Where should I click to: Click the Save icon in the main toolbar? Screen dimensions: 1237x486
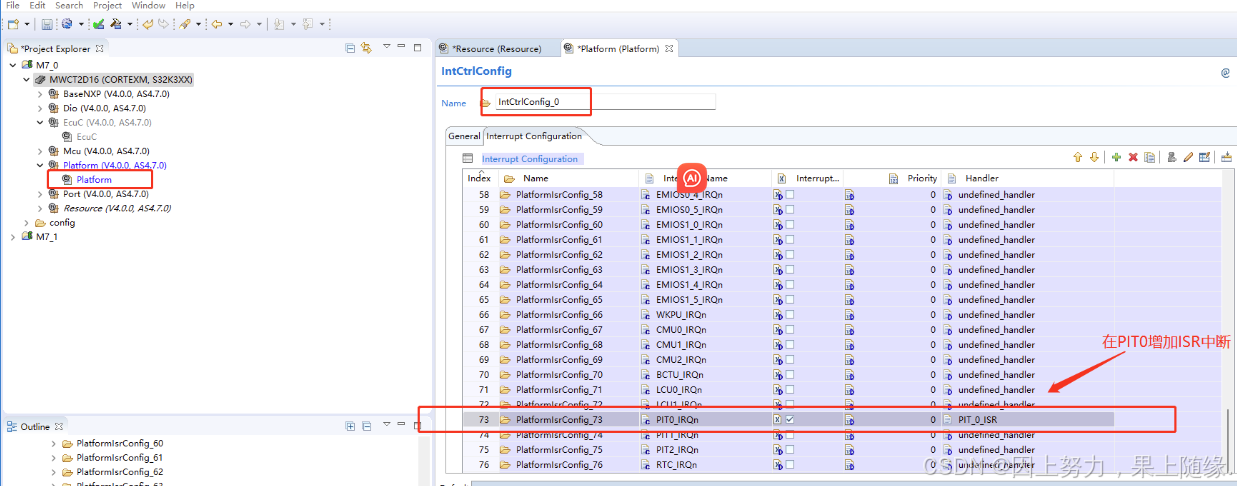tap(47, 23)
